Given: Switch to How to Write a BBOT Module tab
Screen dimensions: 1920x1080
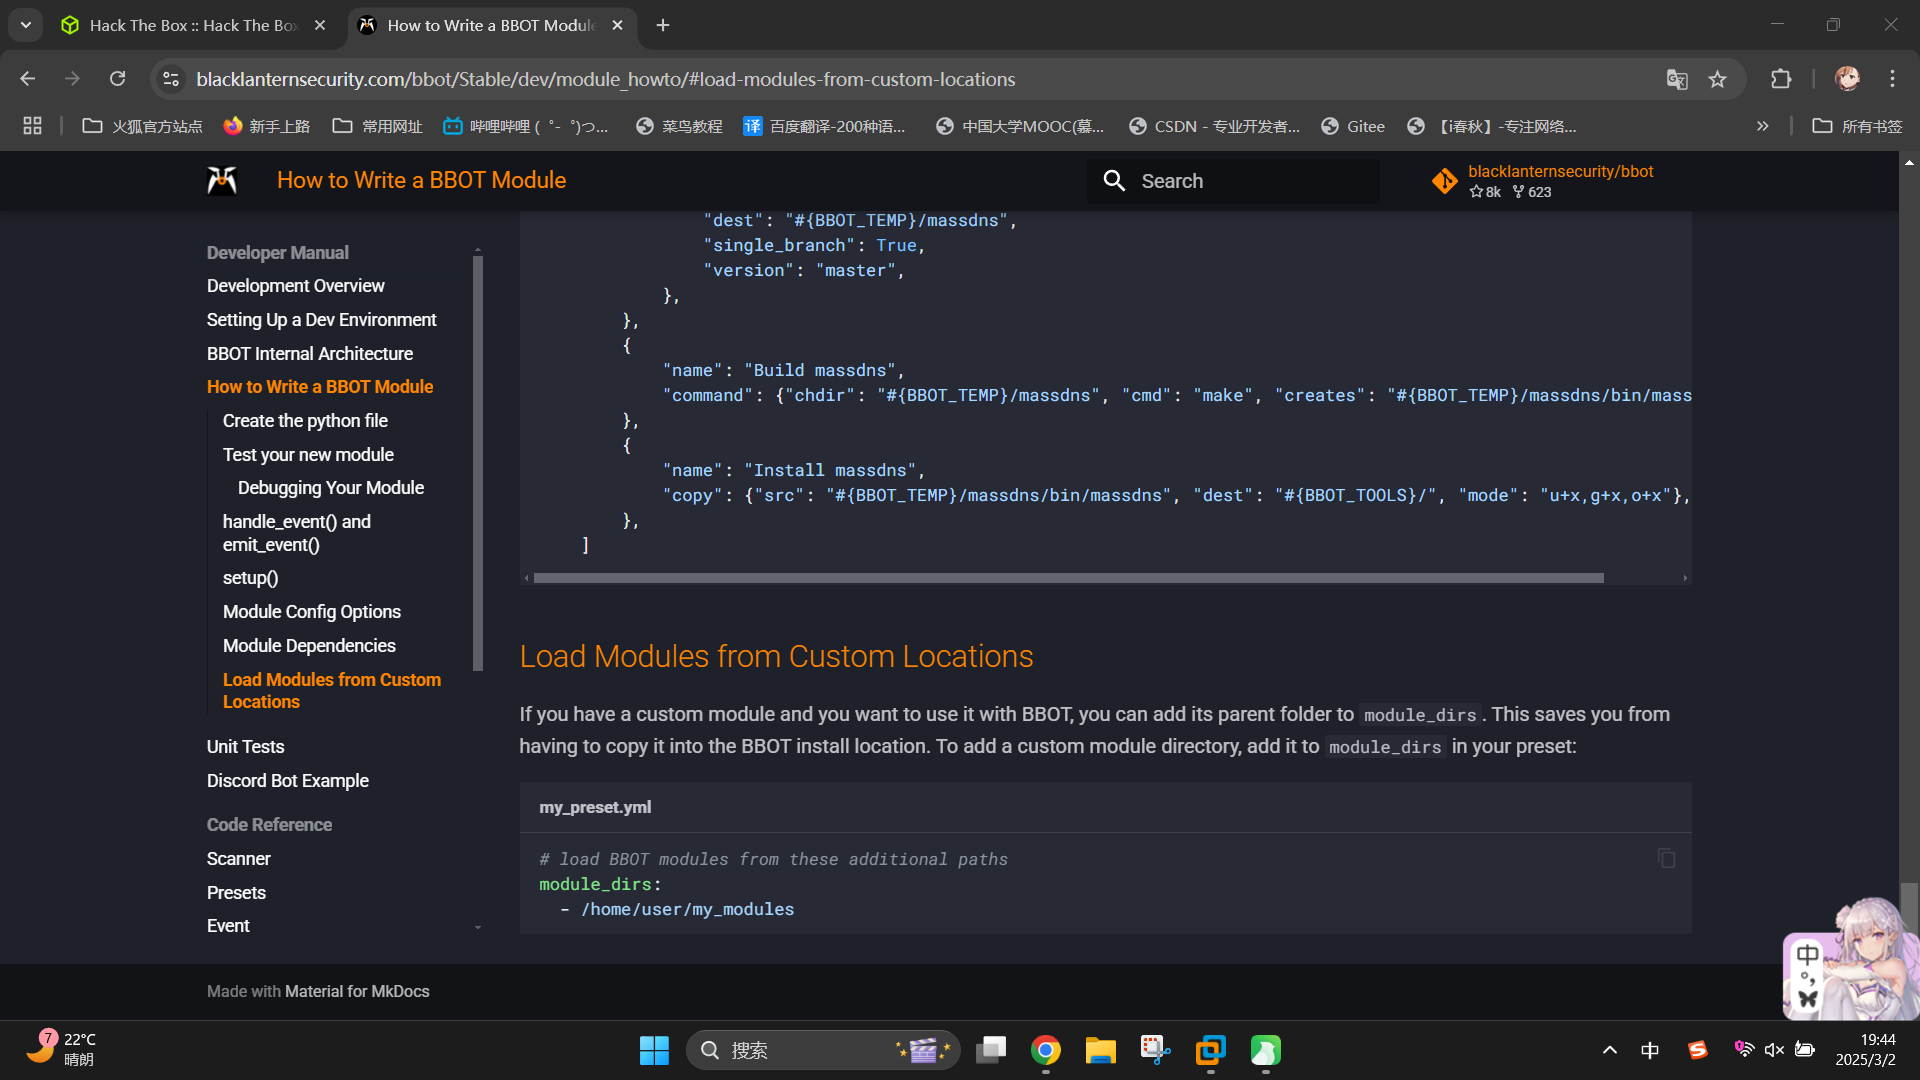Looking at the screenshot, I should pos(478,25).
